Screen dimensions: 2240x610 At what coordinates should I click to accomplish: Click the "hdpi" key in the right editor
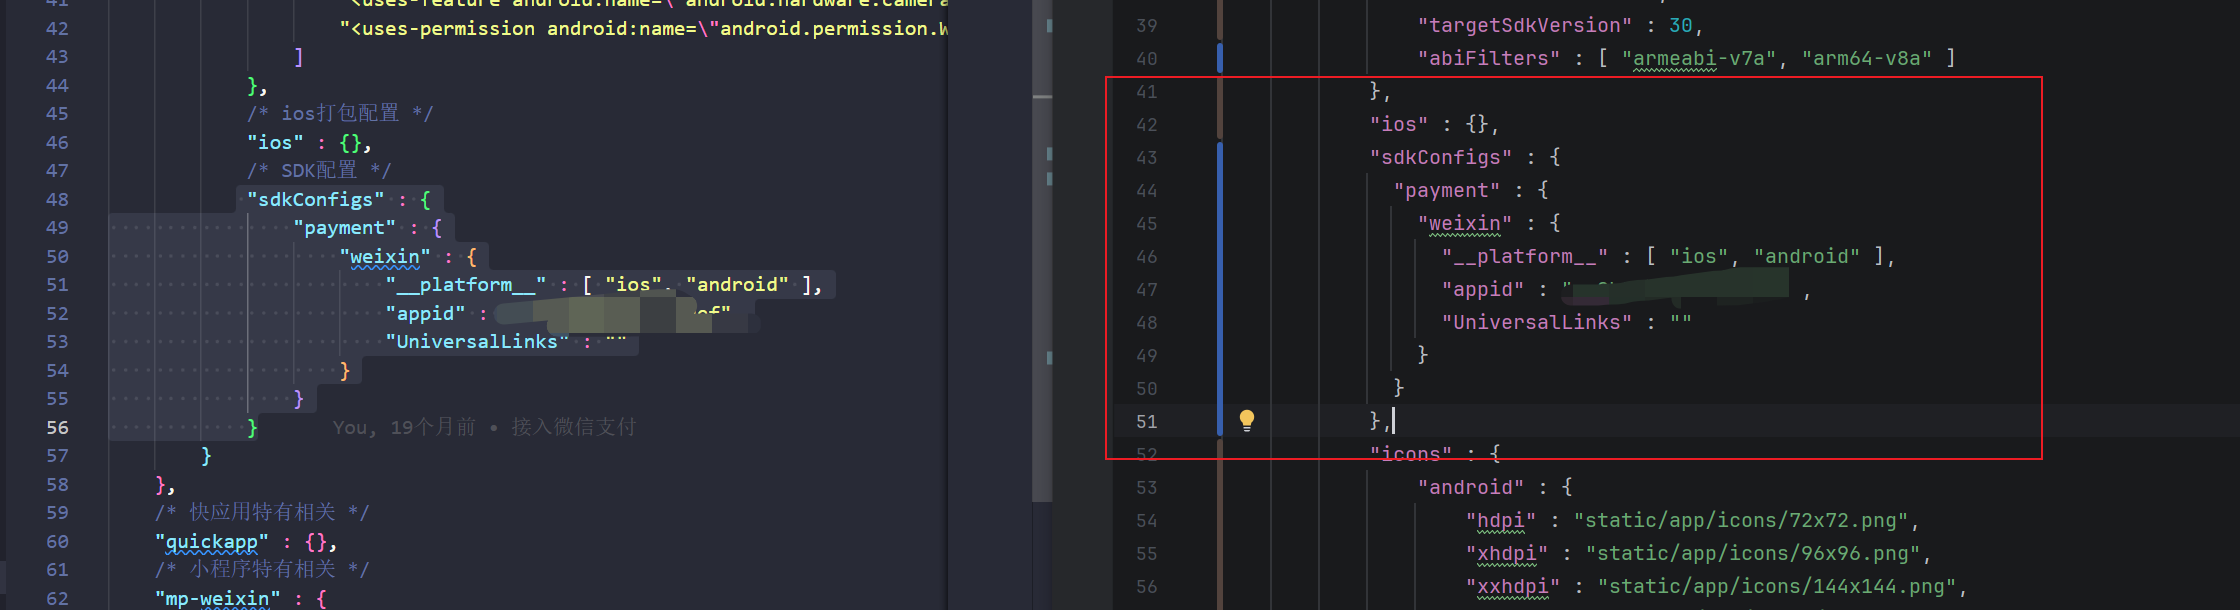(x=1501, y=520)
